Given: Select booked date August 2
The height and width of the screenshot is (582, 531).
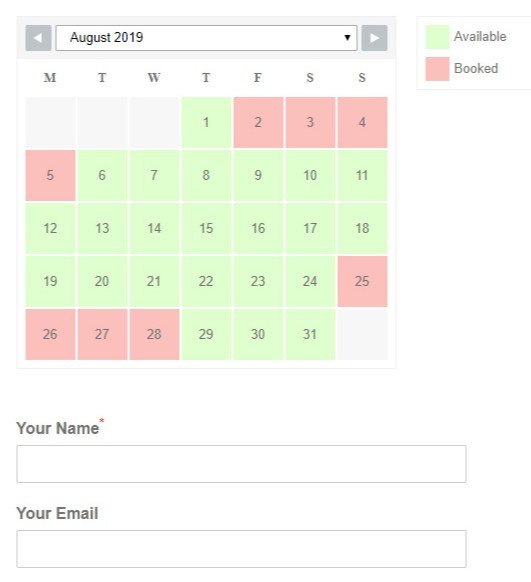Looking at the screenshot, I should click(258, 122).
